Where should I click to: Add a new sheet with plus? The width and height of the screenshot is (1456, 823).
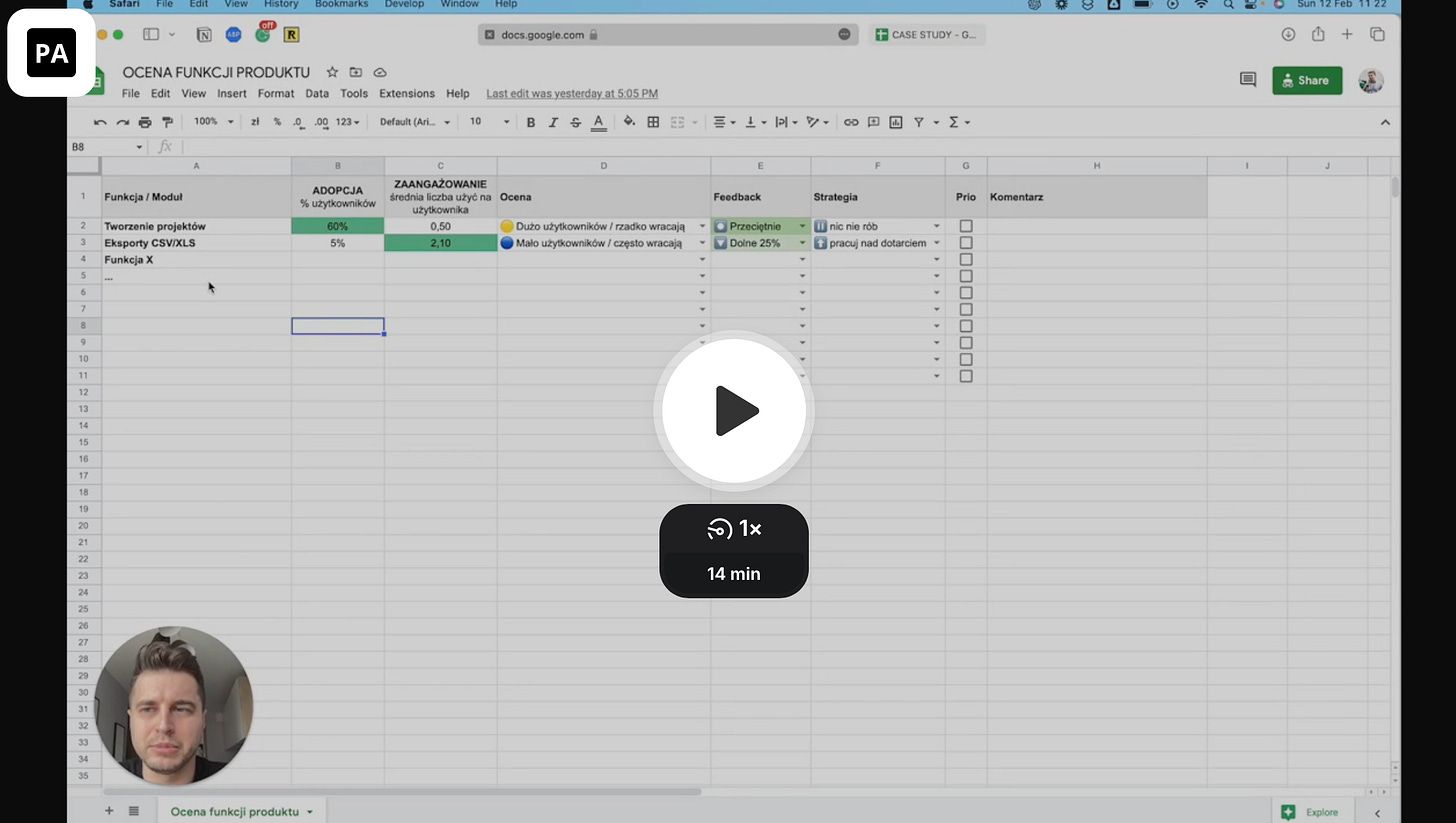click(x=109, y=811)
